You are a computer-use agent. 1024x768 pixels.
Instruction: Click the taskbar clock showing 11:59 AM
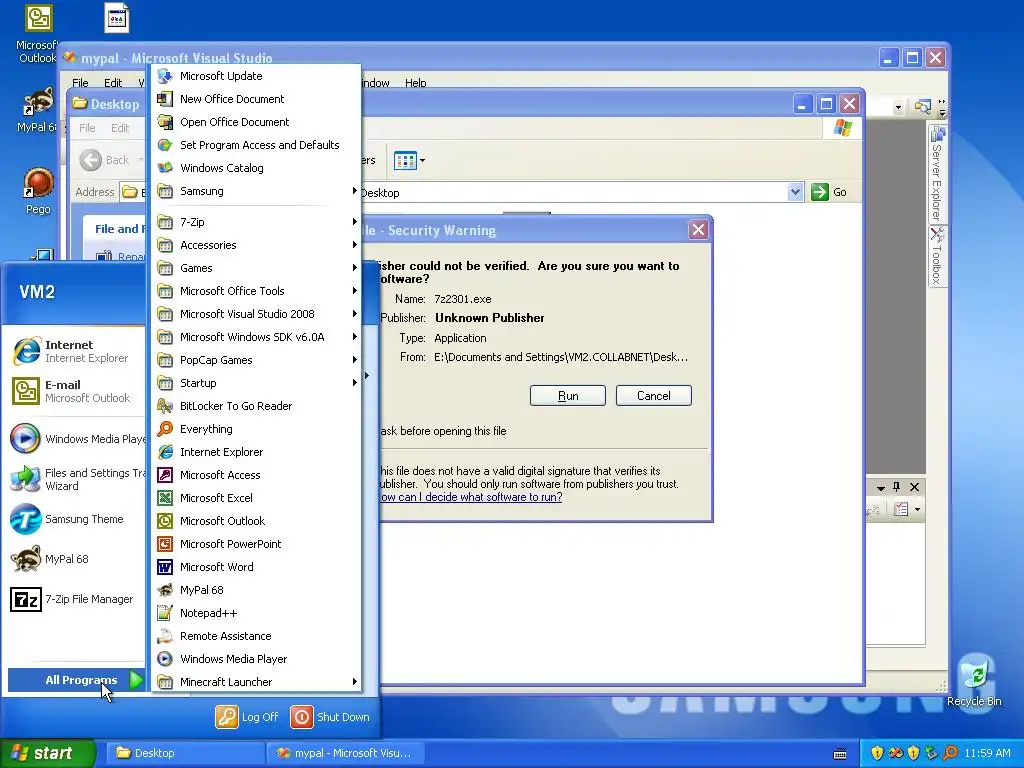point(987,753)
